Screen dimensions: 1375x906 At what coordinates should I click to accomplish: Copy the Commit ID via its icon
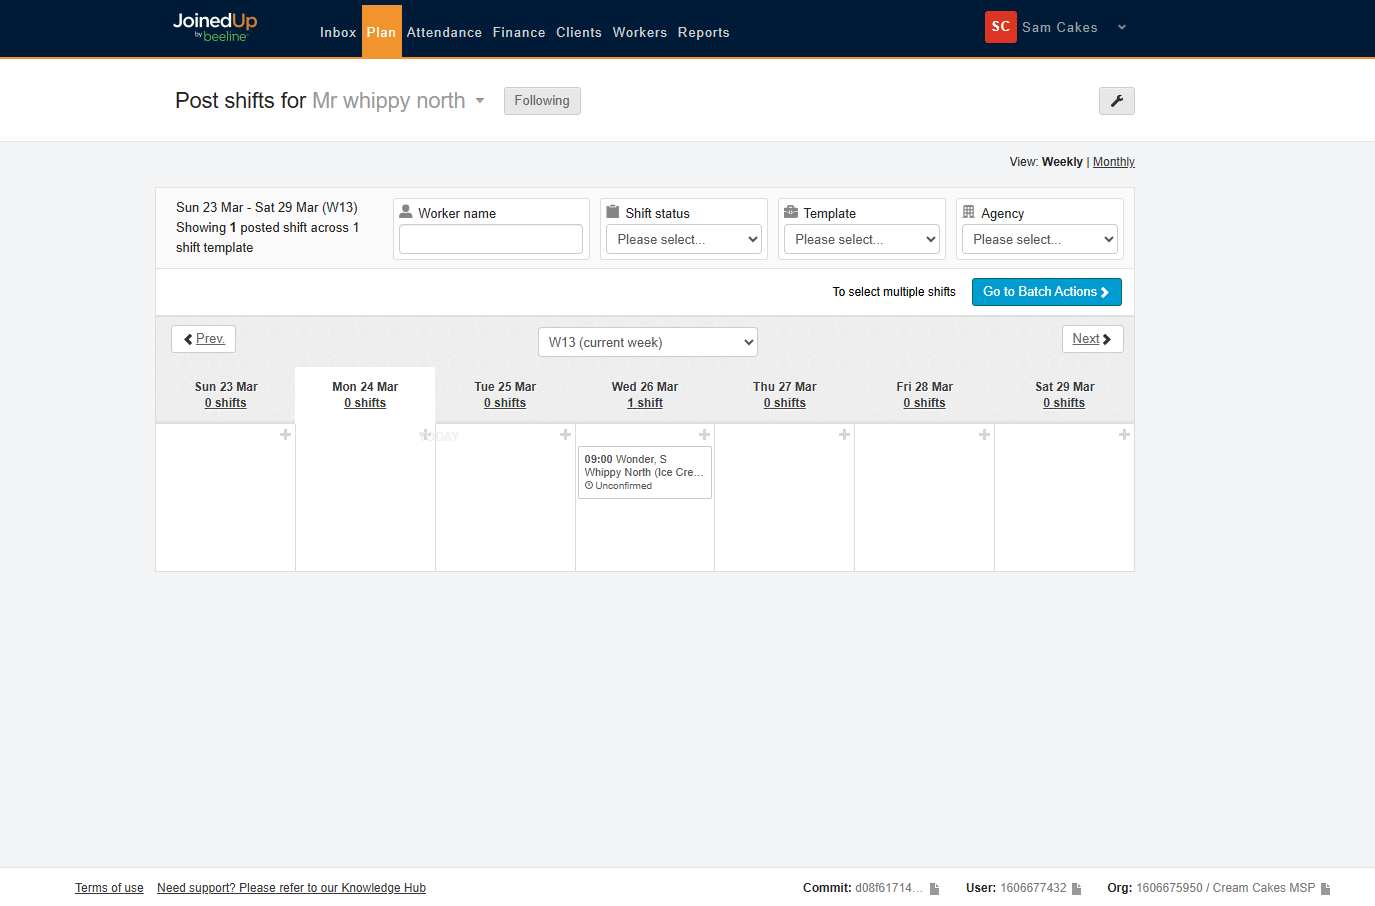[934, 889]
